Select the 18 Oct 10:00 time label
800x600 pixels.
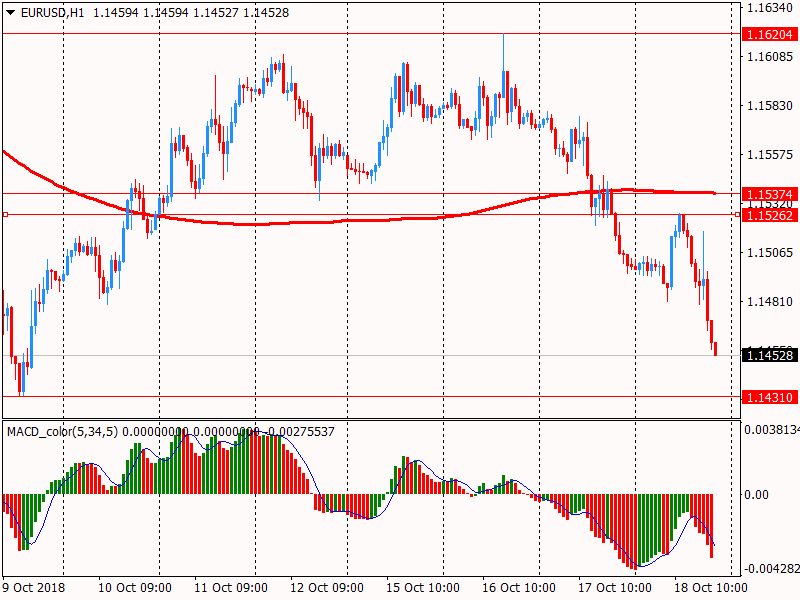coord(711,588)
